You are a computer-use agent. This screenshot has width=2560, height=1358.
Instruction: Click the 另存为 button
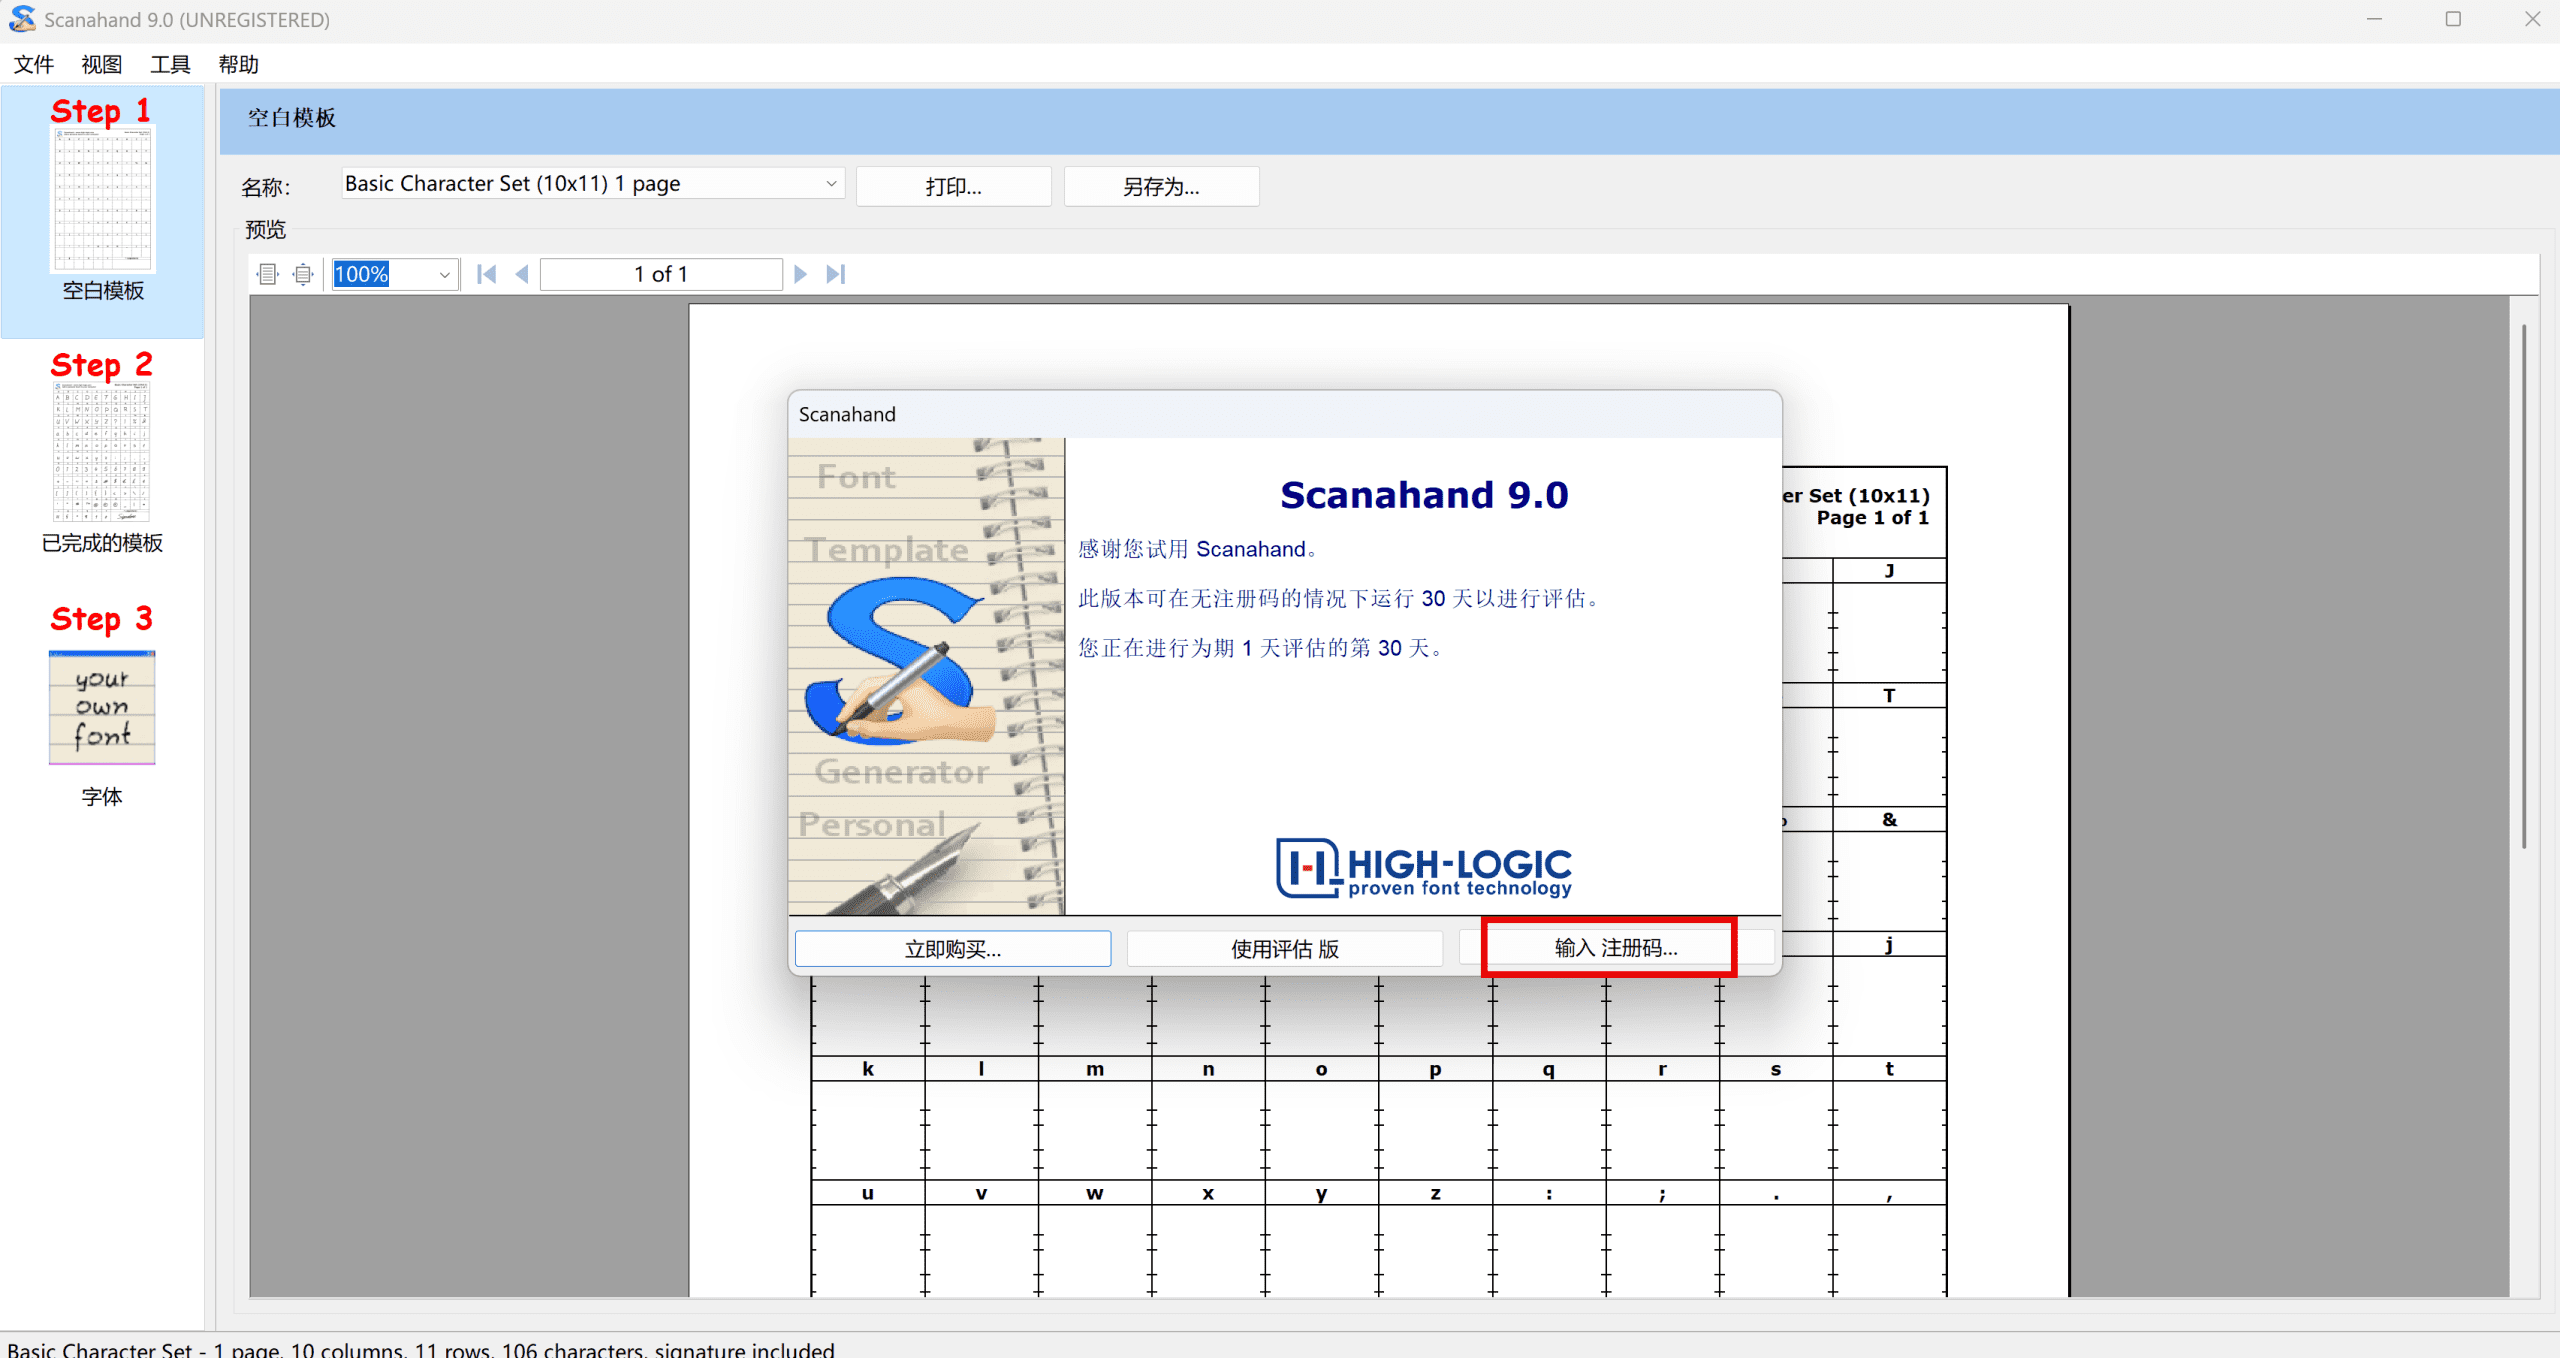click(x=1161, y=187)
